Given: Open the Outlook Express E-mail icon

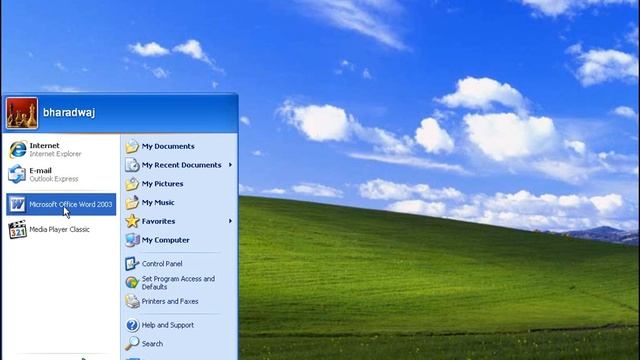Looking at the screenshot, I should pyautogui.click(x=17, y=174).
